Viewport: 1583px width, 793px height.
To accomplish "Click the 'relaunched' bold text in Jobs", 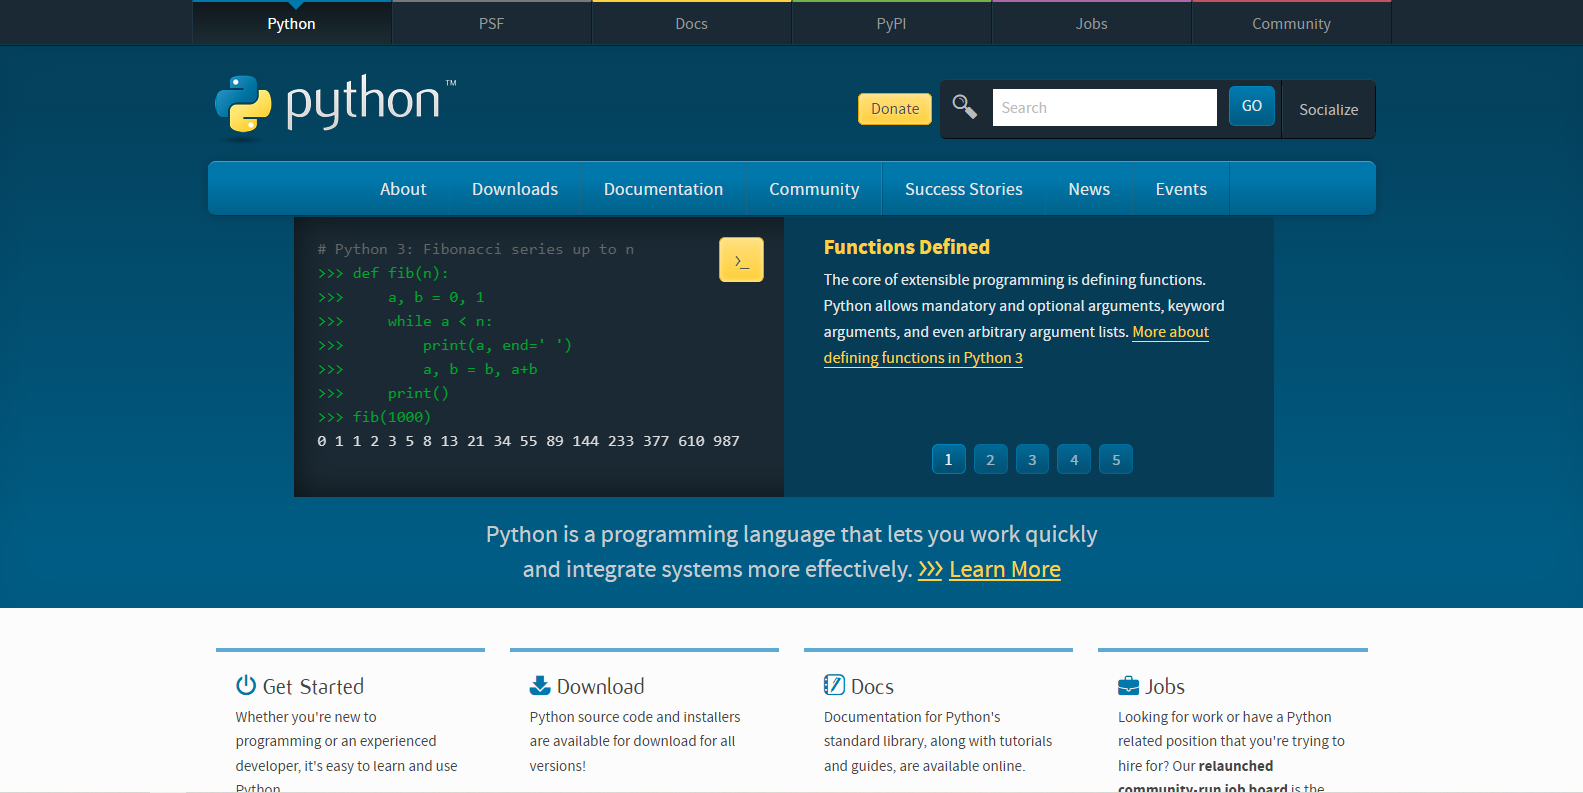I will (x=1236, y=766).
